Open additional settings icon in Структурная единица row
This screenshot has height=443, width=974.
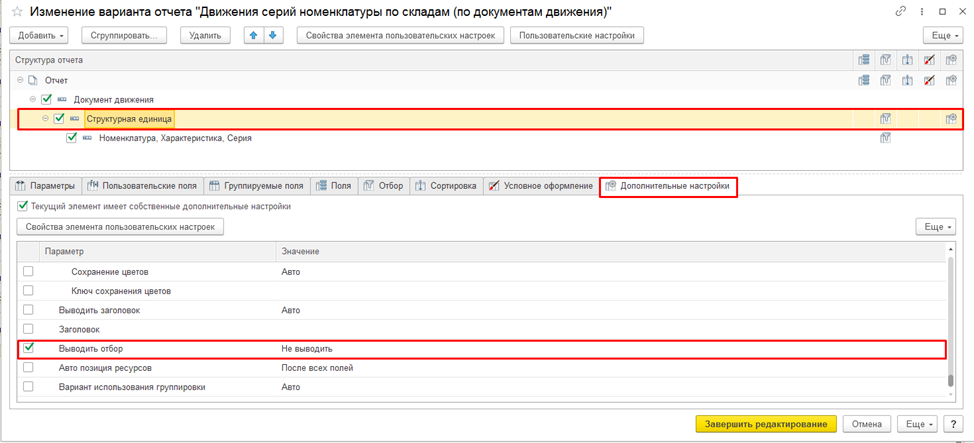point(950,119)
